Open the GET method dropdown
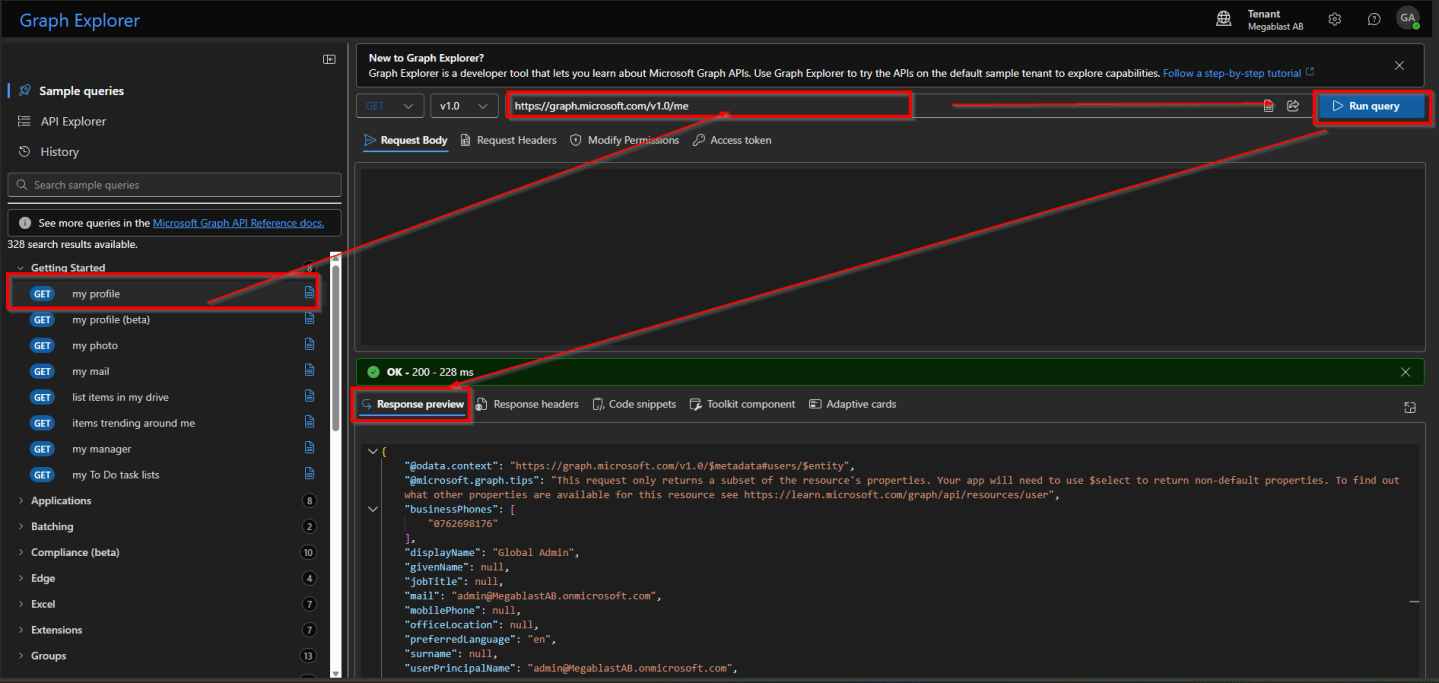This screenshot has width=1439, height=683. 389,105
